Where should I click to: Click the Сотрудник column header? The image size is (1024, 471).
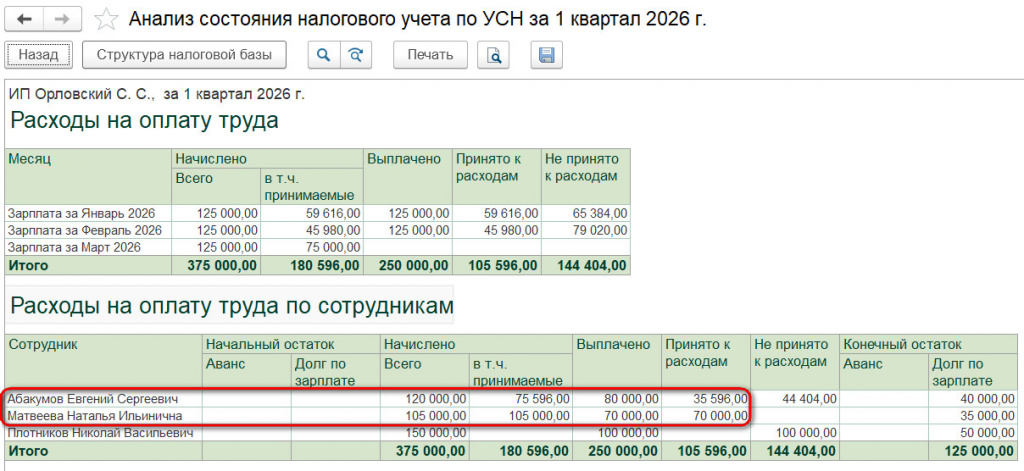pos(104,363)
